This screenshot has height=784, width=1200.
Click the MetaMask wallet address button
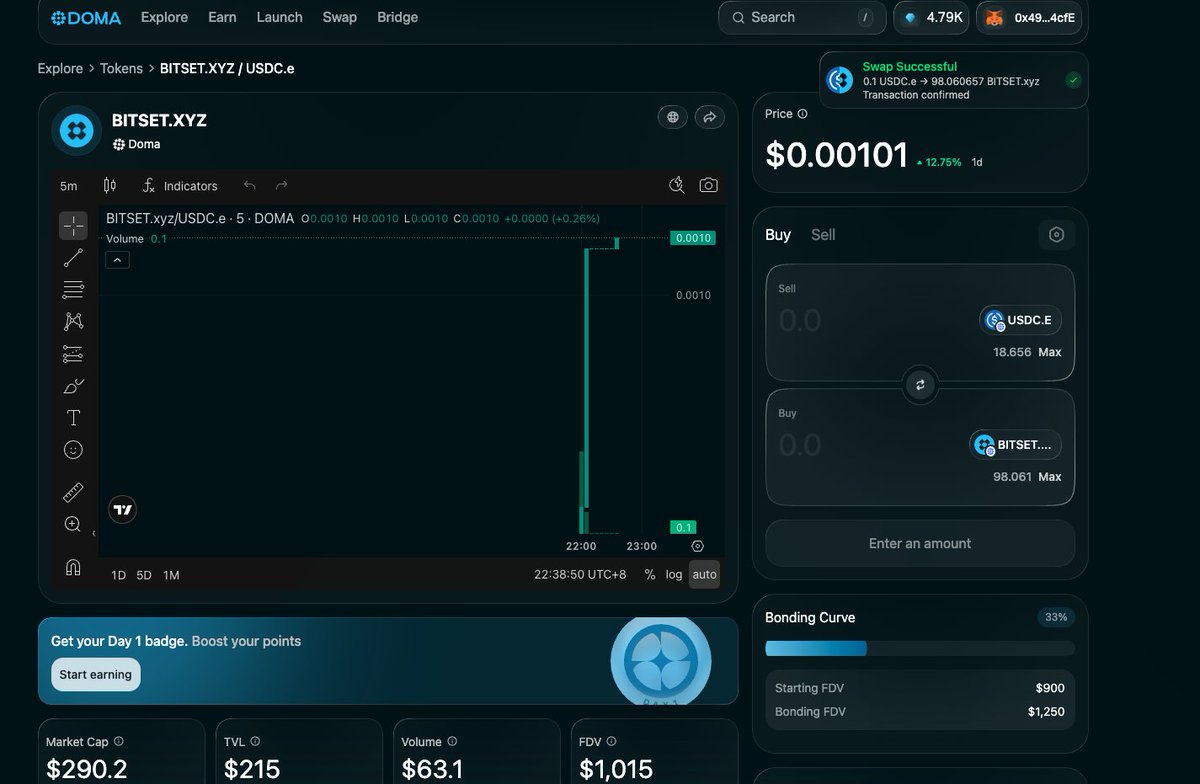click(x=1032, y=18)
